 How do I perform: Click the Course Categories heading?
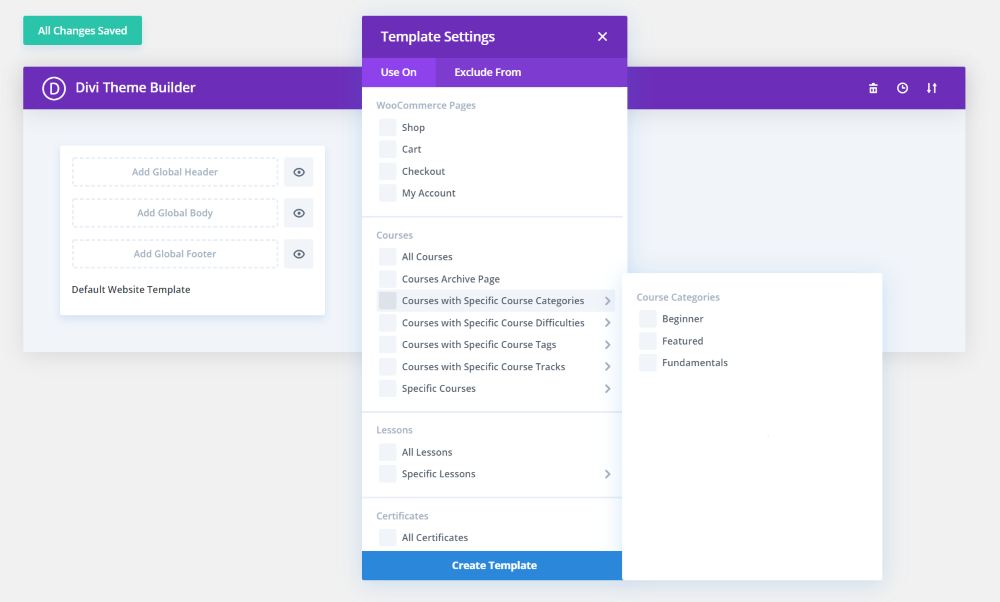coord(678,297)
